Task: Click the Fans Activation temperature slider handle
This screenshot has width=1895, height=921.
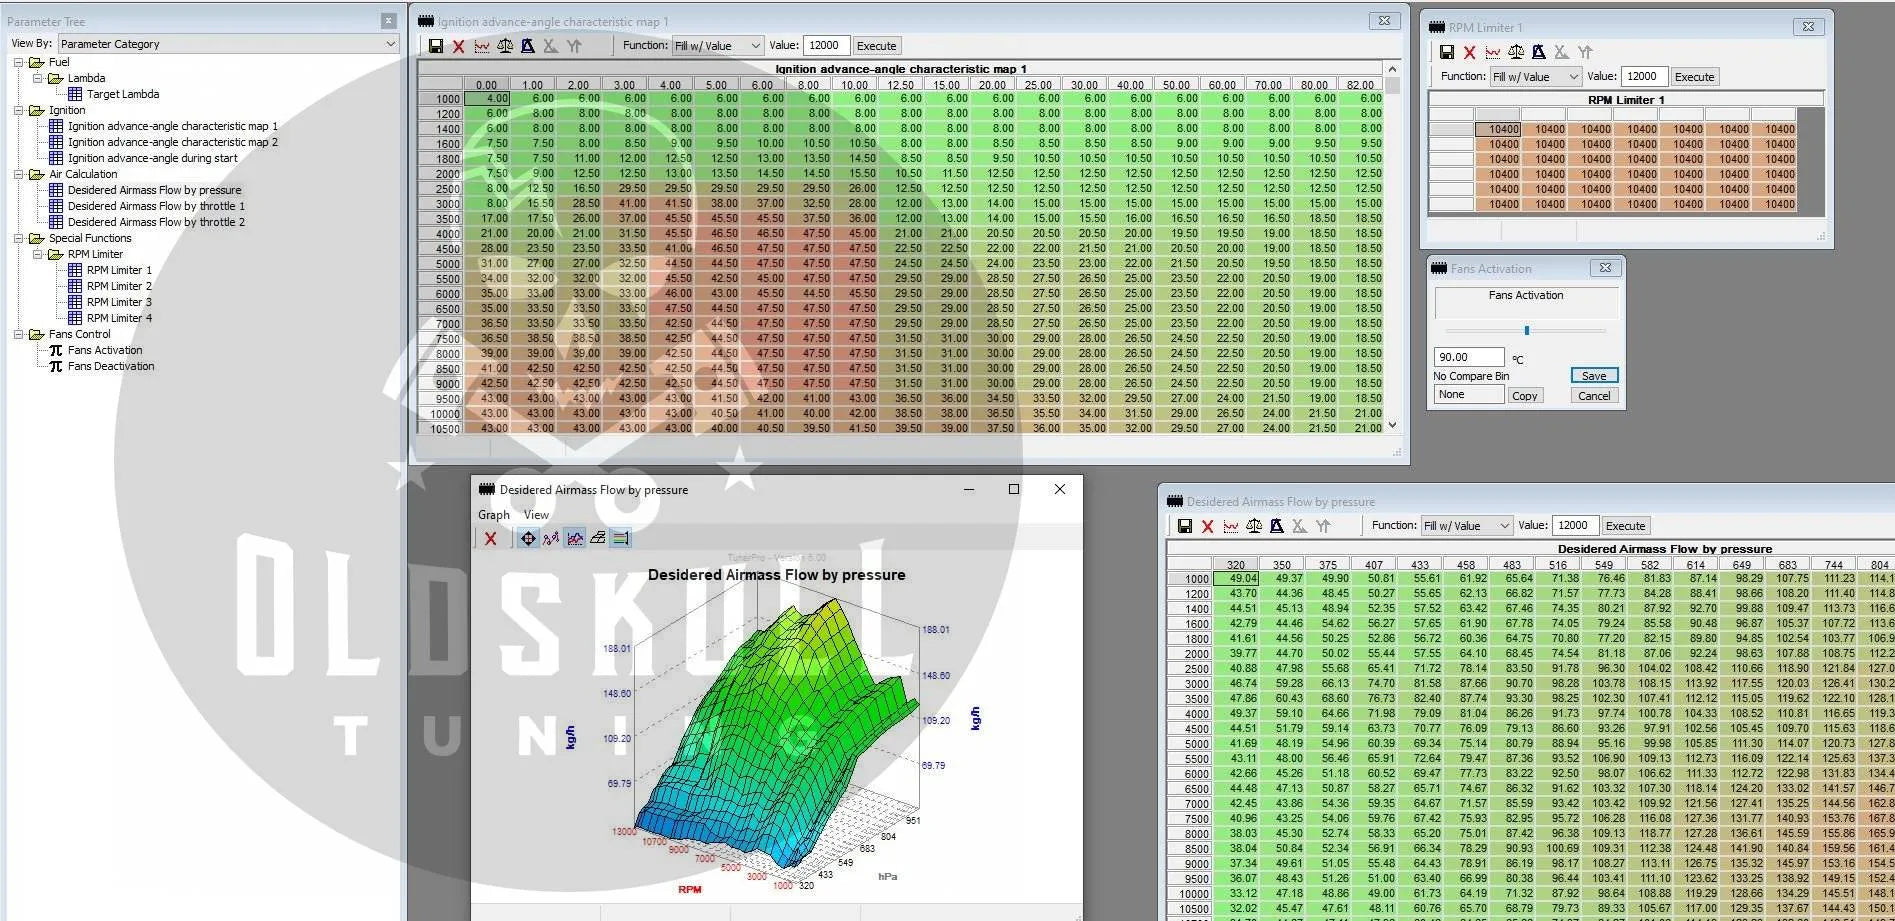Action: click(1526, 330)
